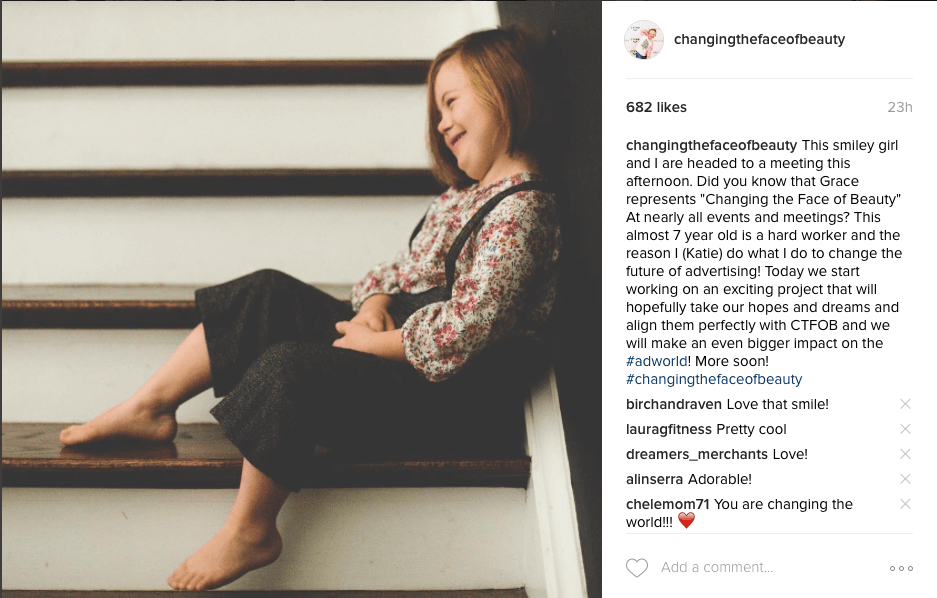Delete the birchandraven comment with X
Image resolution: width=937 pixels, height=598 pixels.
click(905, 404)
